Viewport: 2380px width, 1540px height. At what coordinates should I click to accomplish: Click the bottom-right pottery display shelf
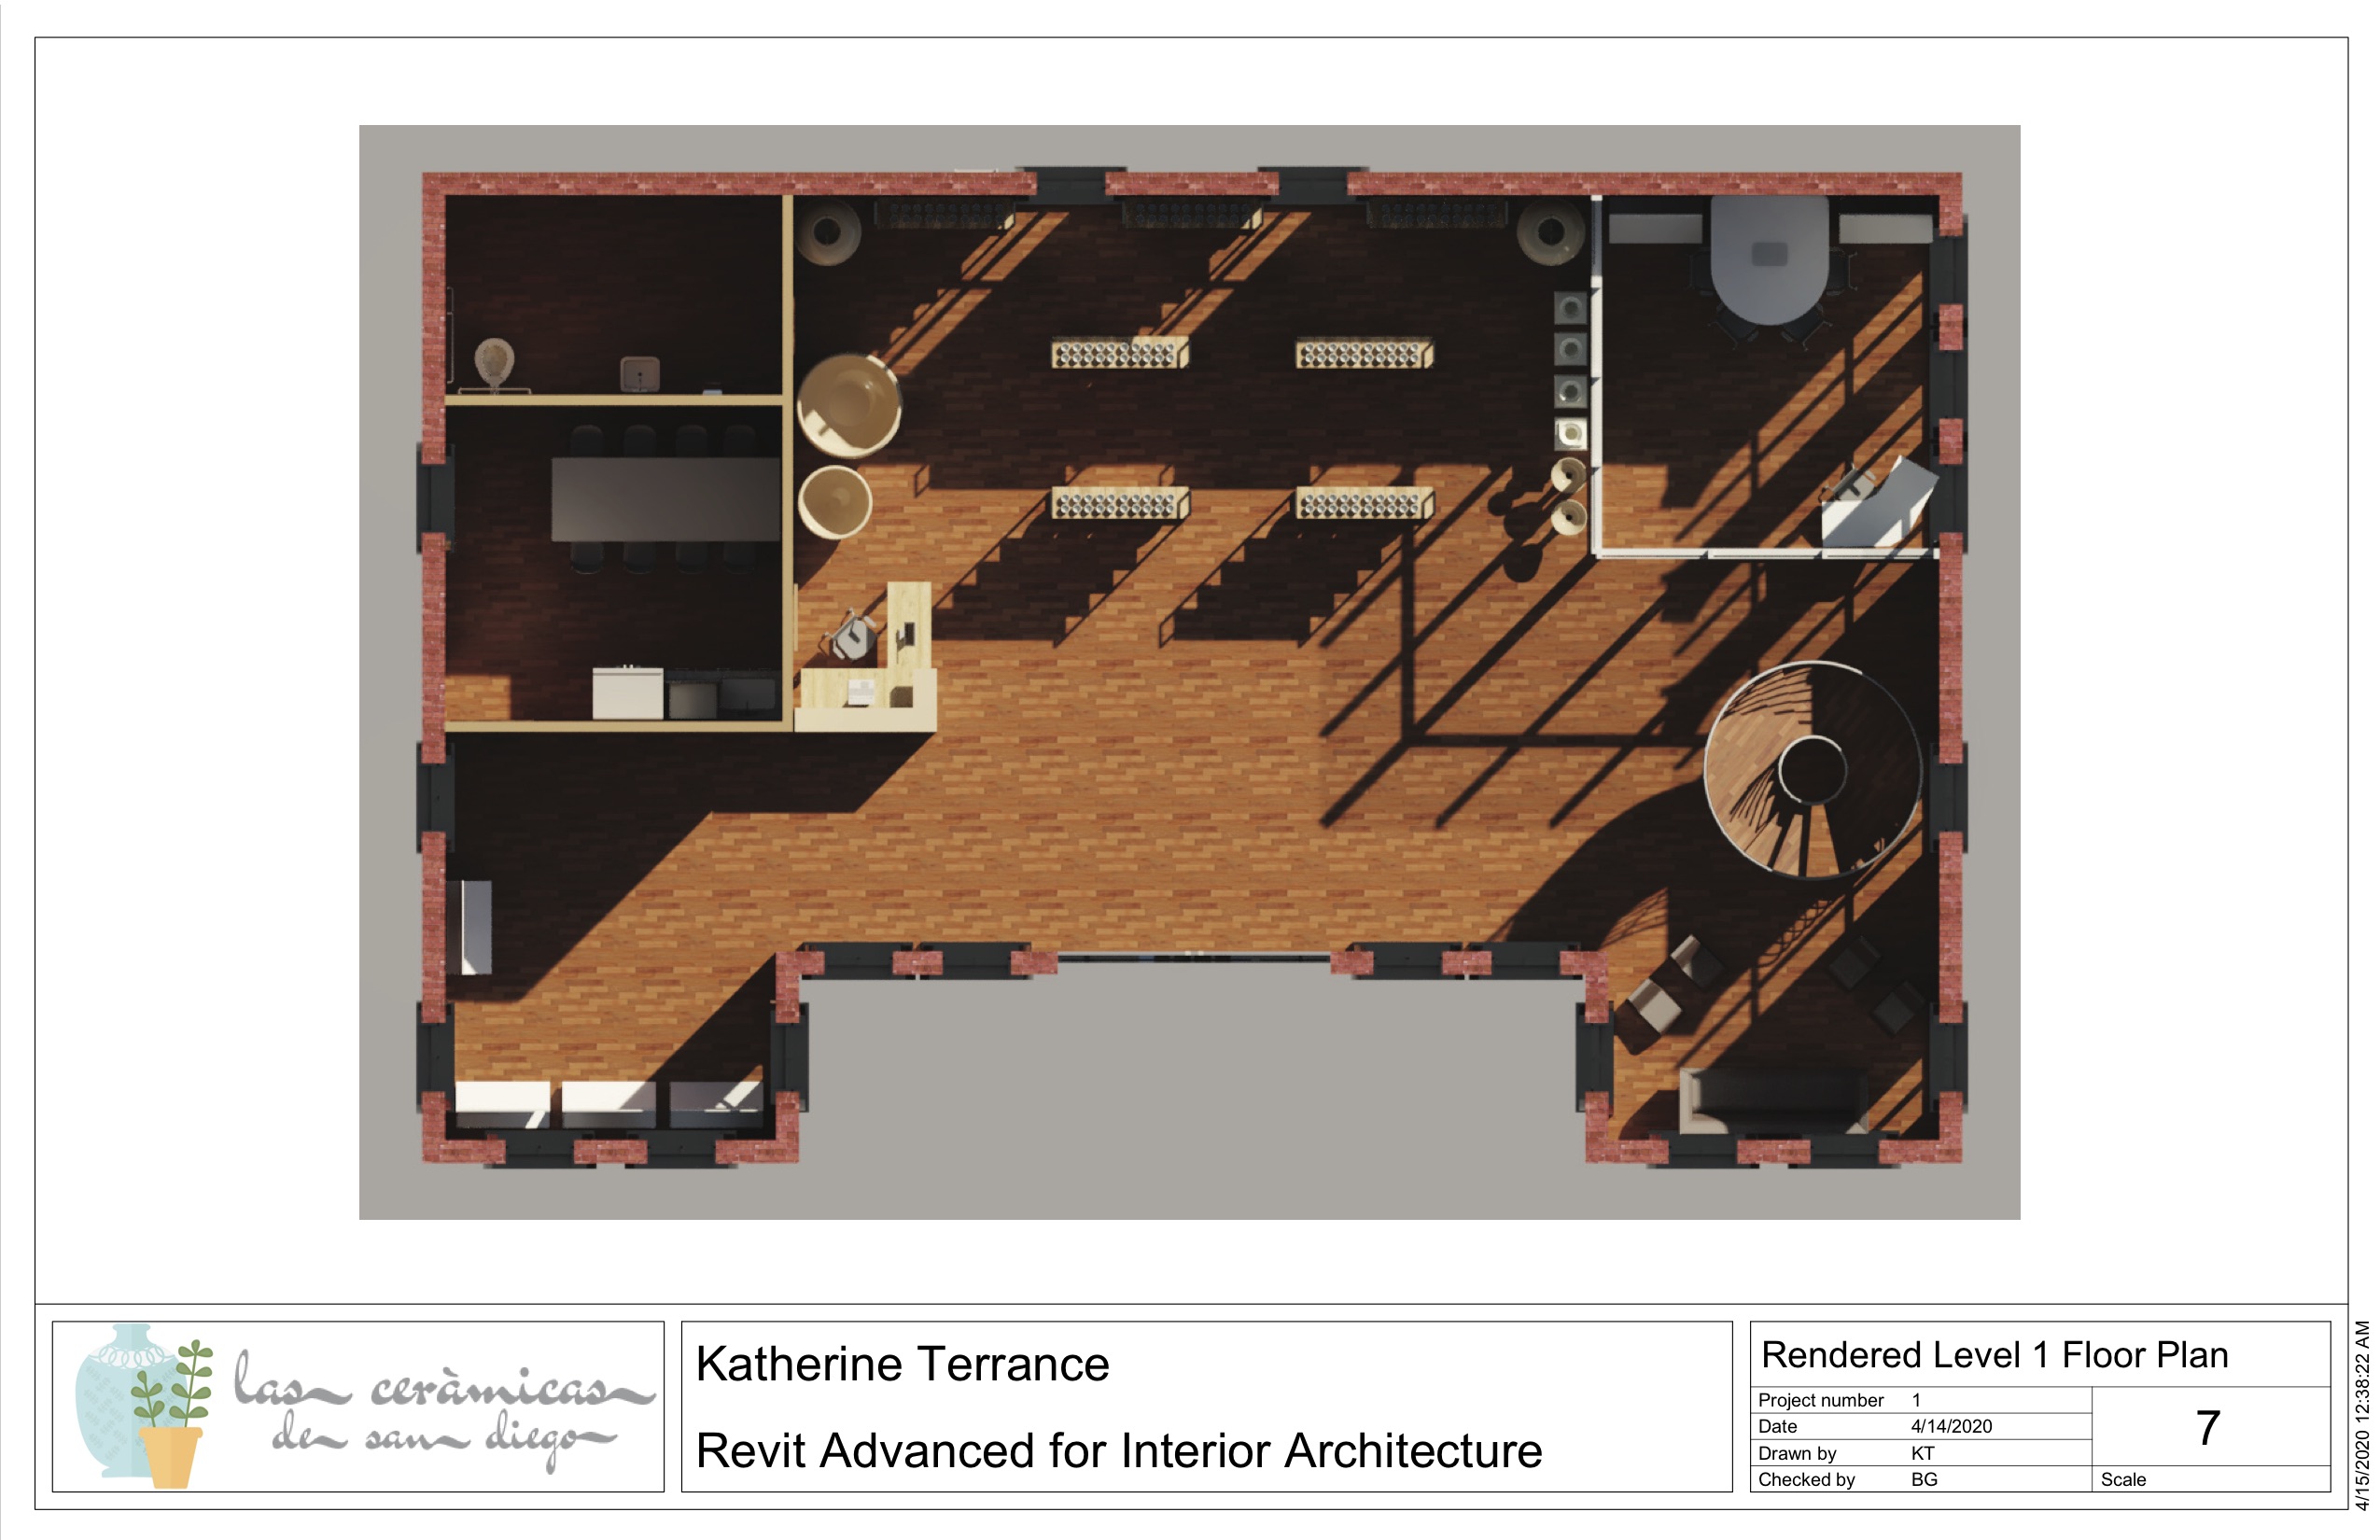1363,503
